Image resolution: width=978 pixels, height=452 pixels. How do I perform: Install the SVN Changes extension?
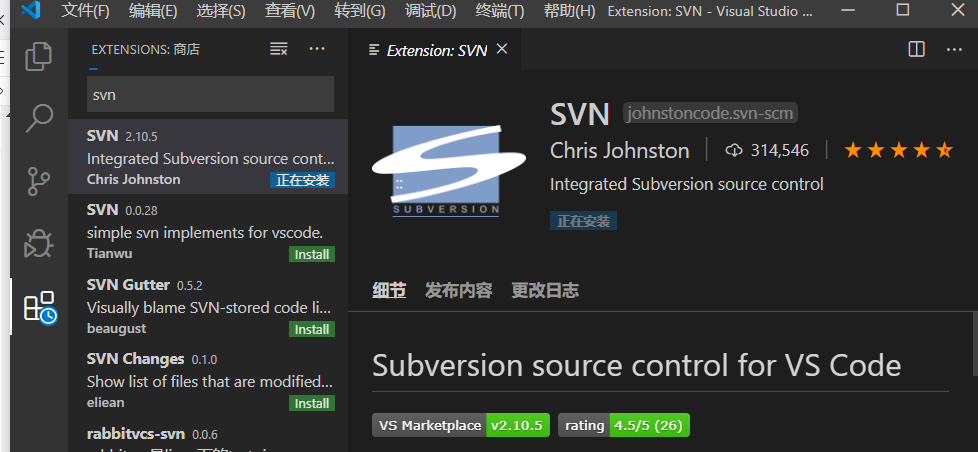tap(312, 403)
